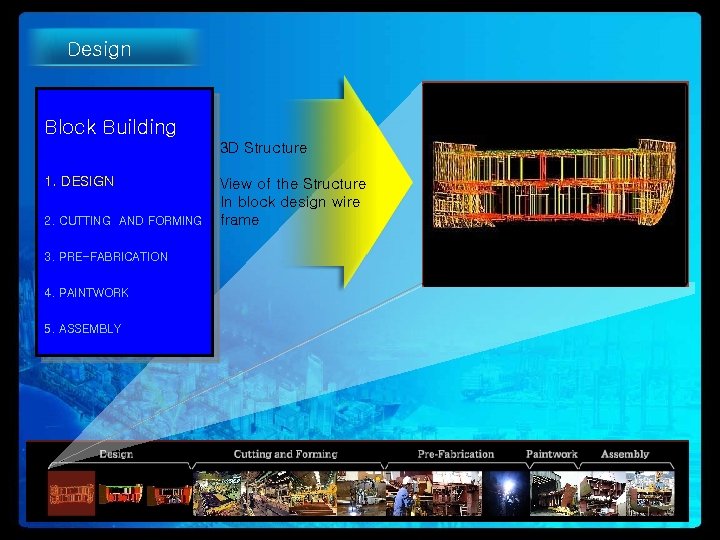720x540 pixels.
Task: Open the last Assembly thumbnail at strip end
Action: click(x=651, y=494)
